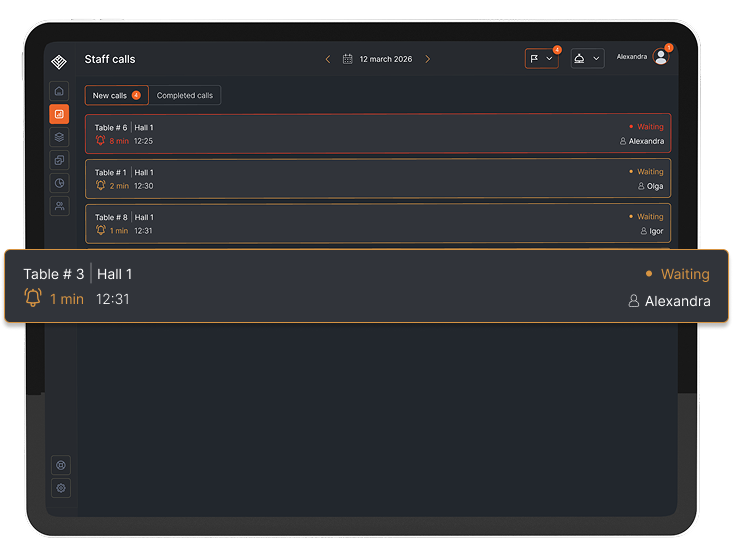
Task: Open the pie chart reports icon
Action: (59, 183)
